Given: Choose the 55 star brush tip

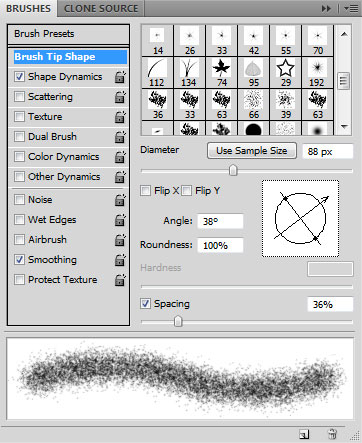Looking at the screenshot, I should point(285,41).
